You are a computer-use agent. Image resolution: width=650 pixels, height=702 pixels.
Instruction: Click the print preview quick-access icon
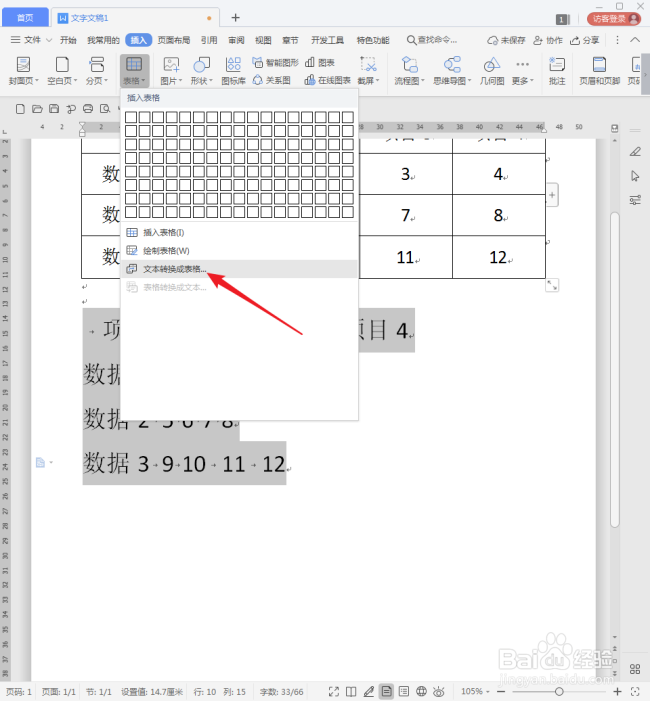(105, 109)
